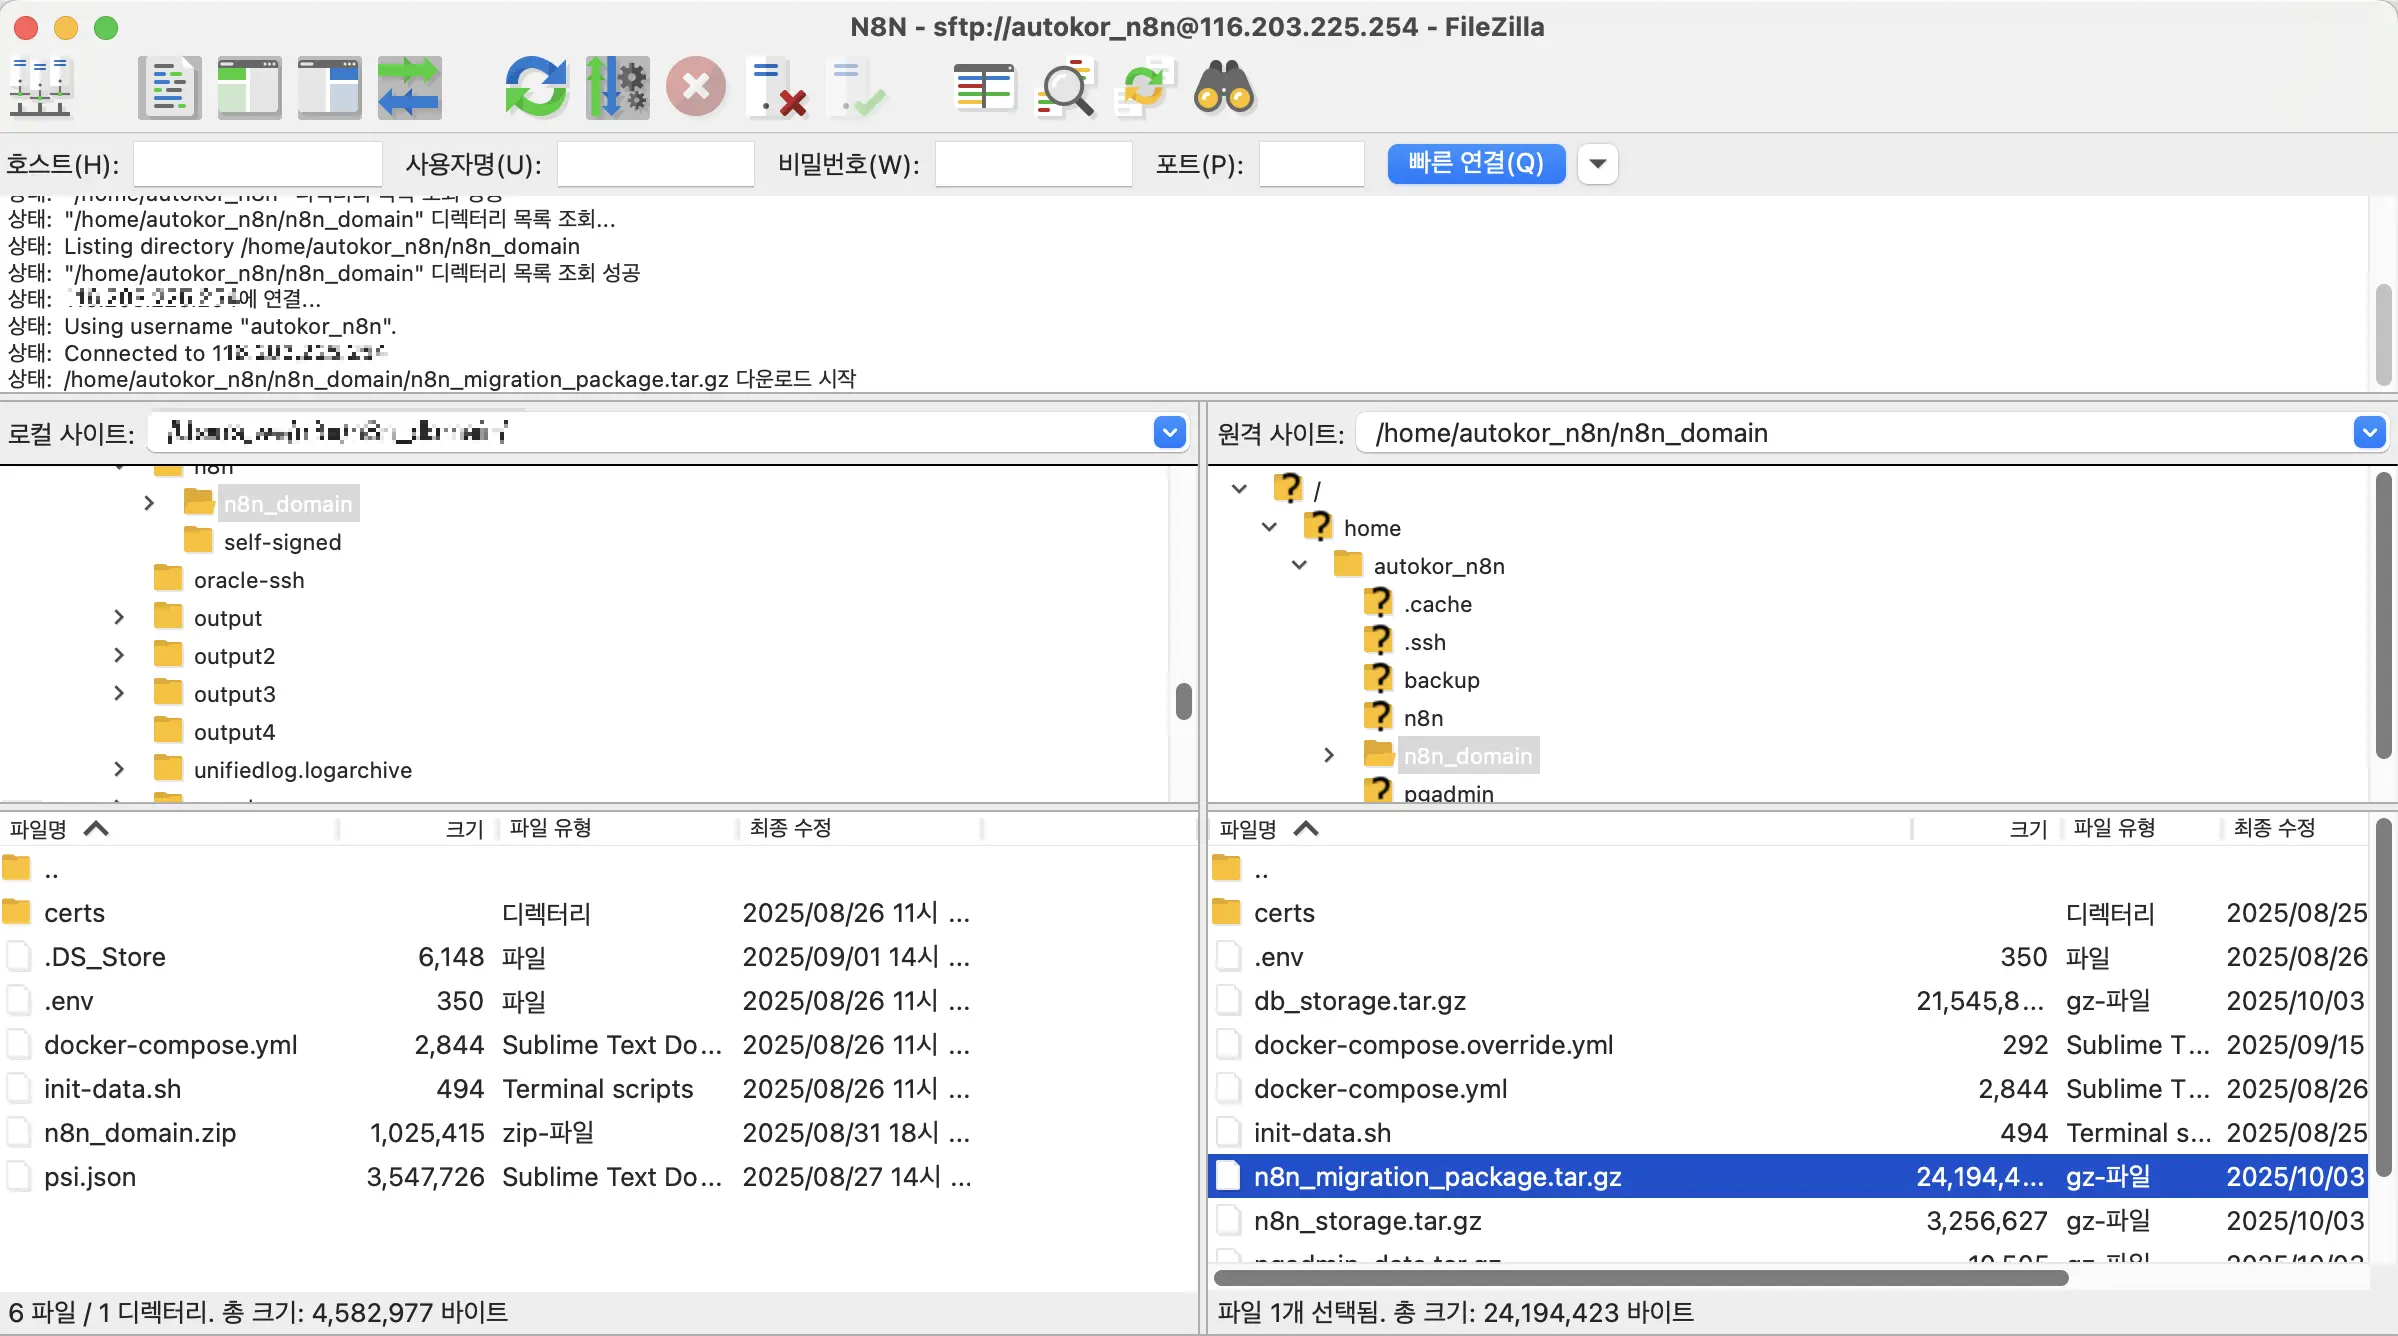Viewport: 2398px width, 1336px height.
Task: Toggle remote directory tree display icon
Action: coord(329,88)
